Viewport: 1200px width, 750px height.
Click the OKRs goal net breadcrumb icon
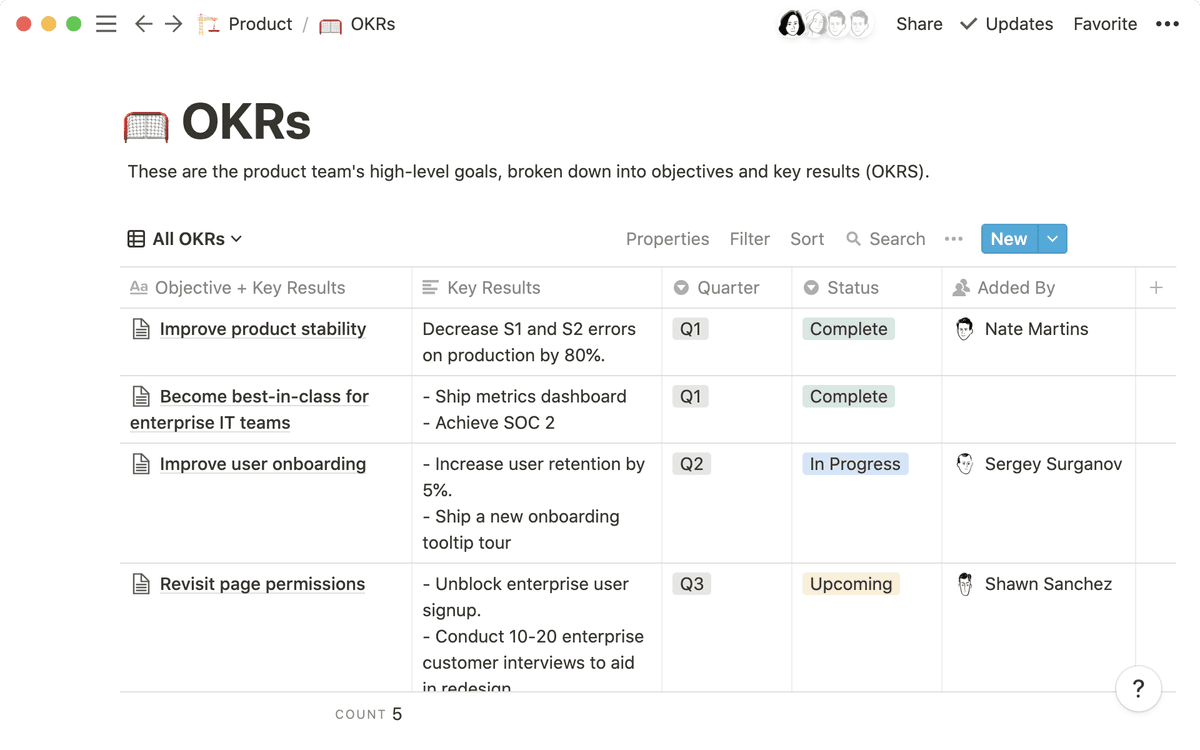(x=330, y=25)
